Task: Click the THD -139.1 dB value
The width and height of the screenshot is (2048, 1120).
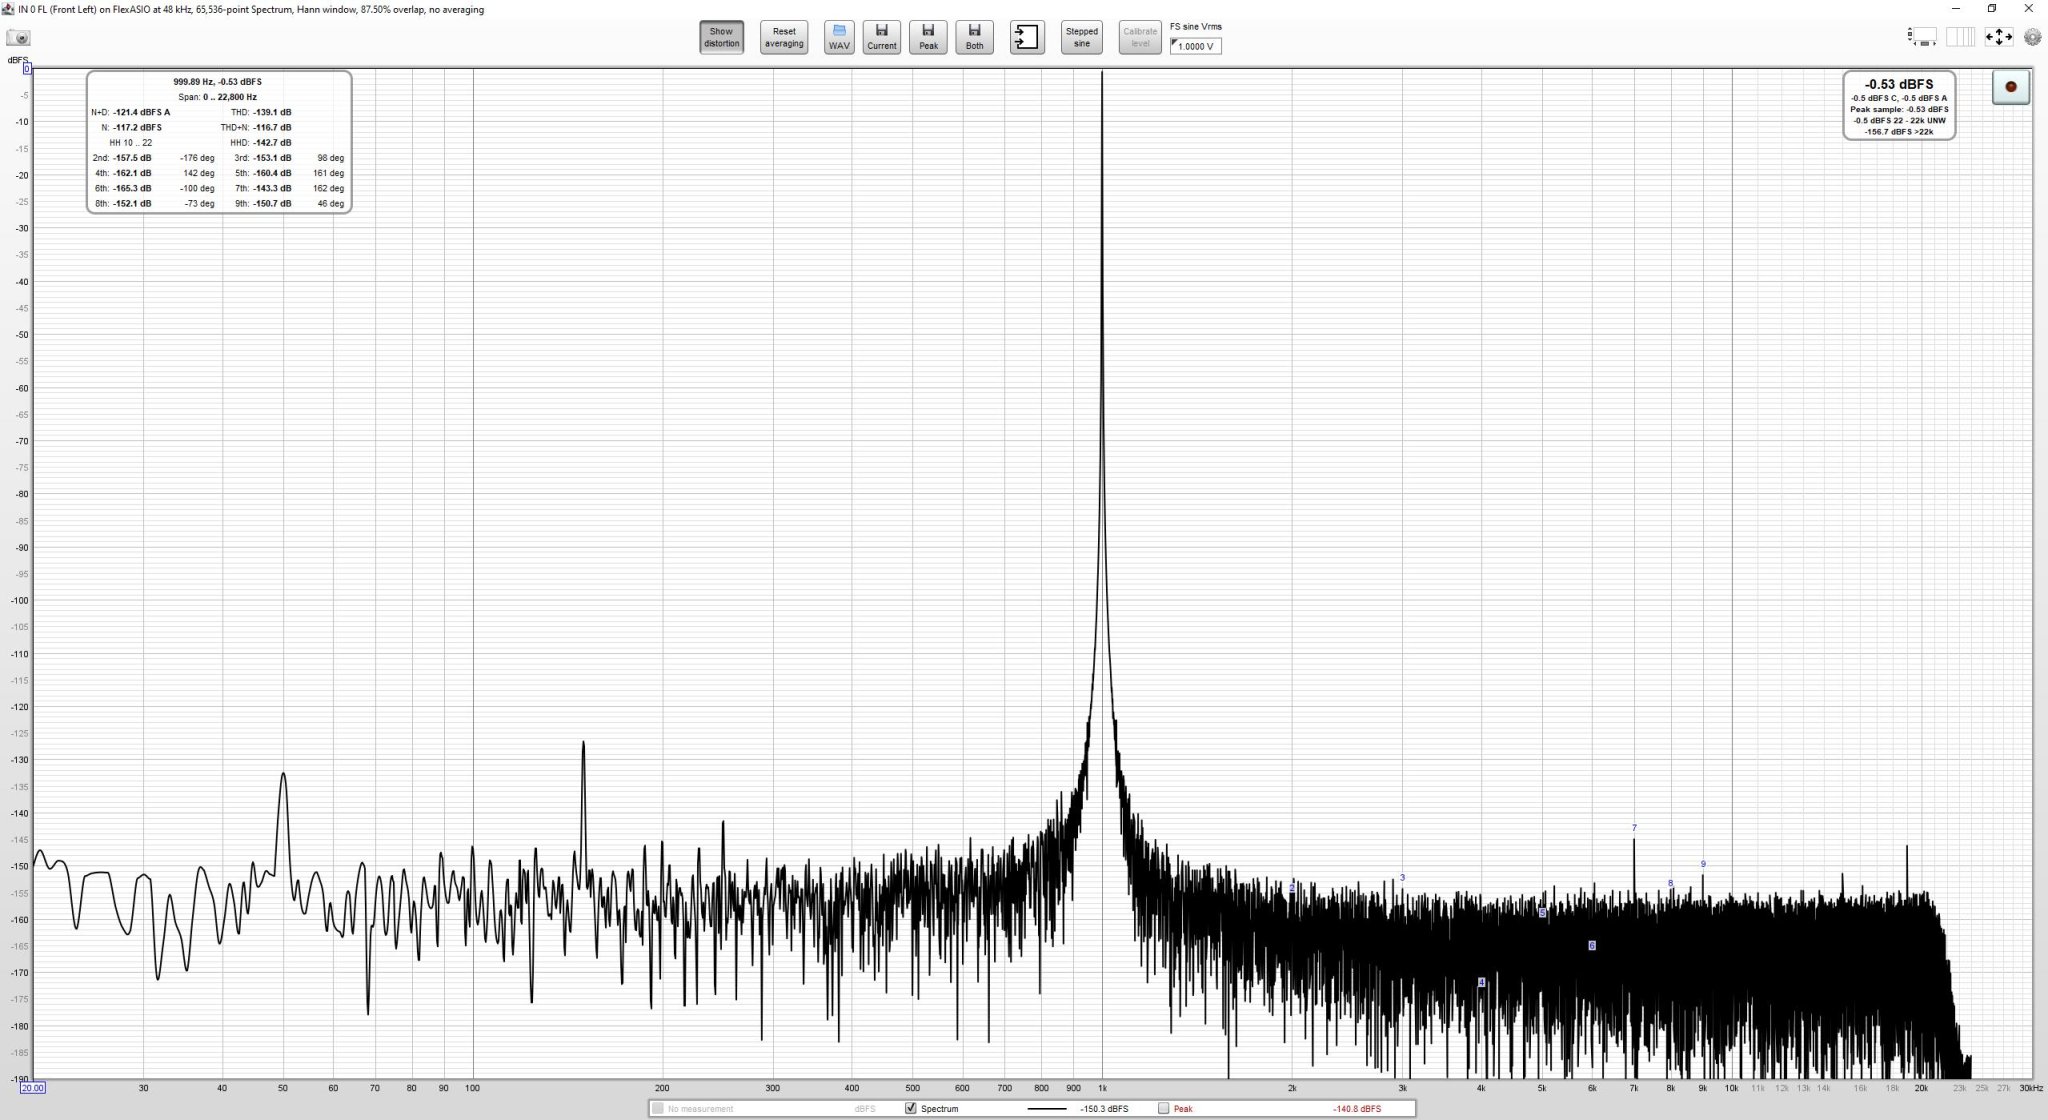Action: pyautogui.click(x=272, y=112)
